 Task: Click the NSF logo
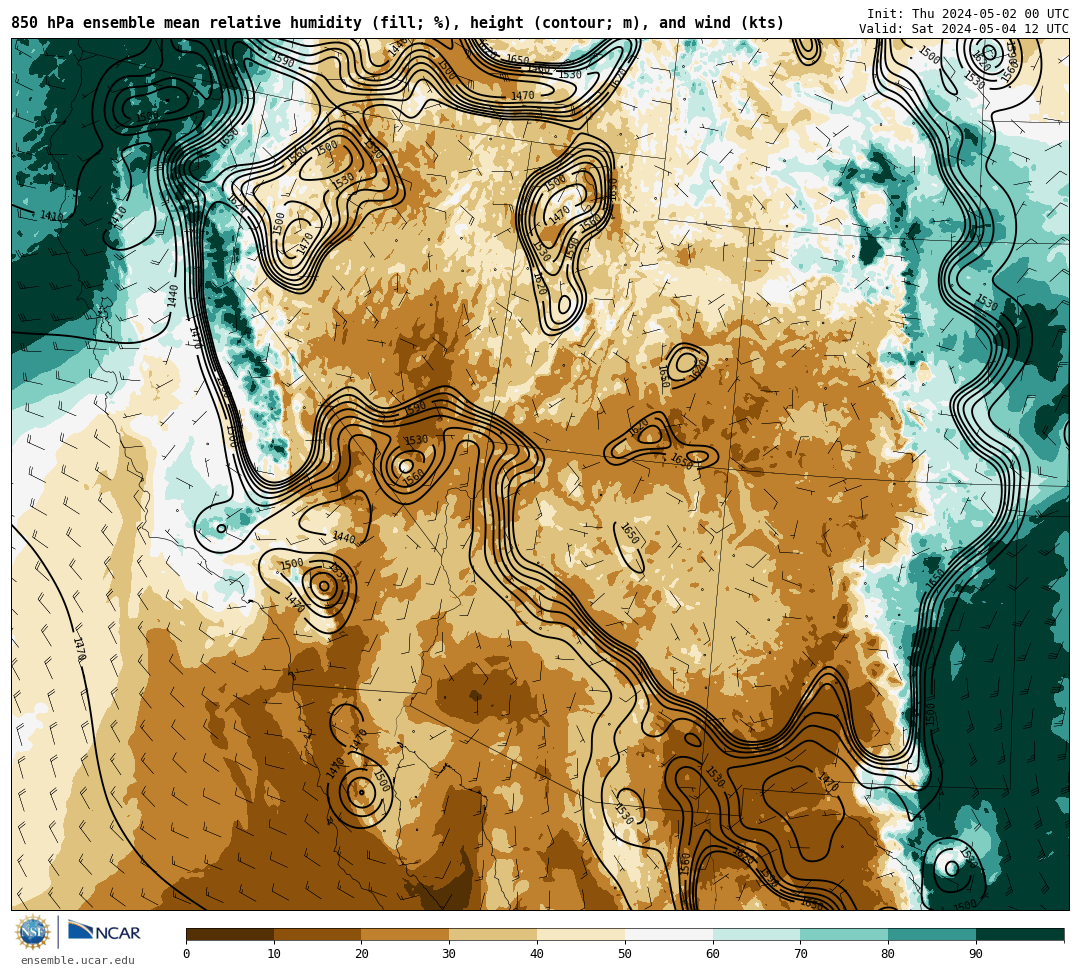33,932
